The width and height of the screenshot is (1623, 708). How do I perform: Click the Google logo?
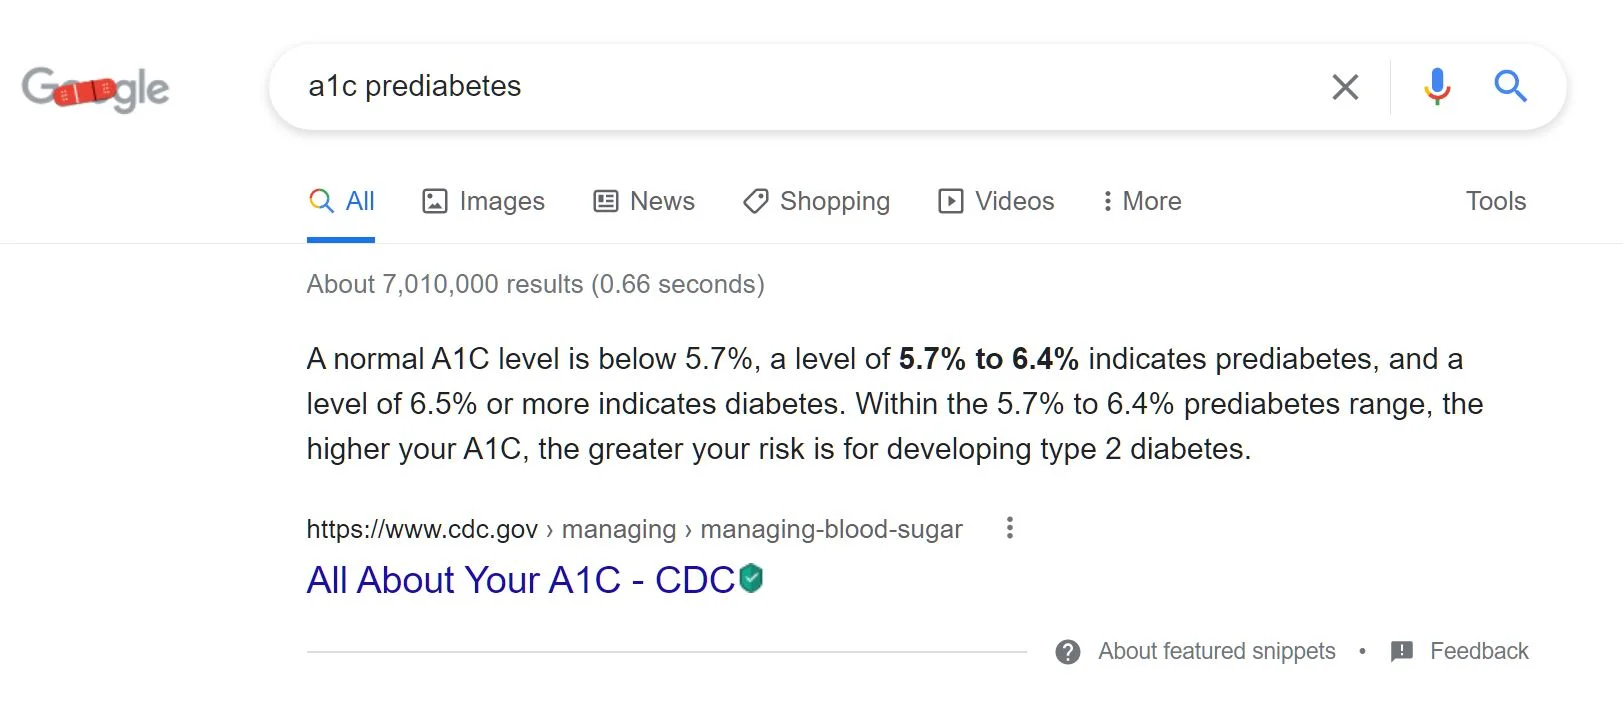(95, 89)
